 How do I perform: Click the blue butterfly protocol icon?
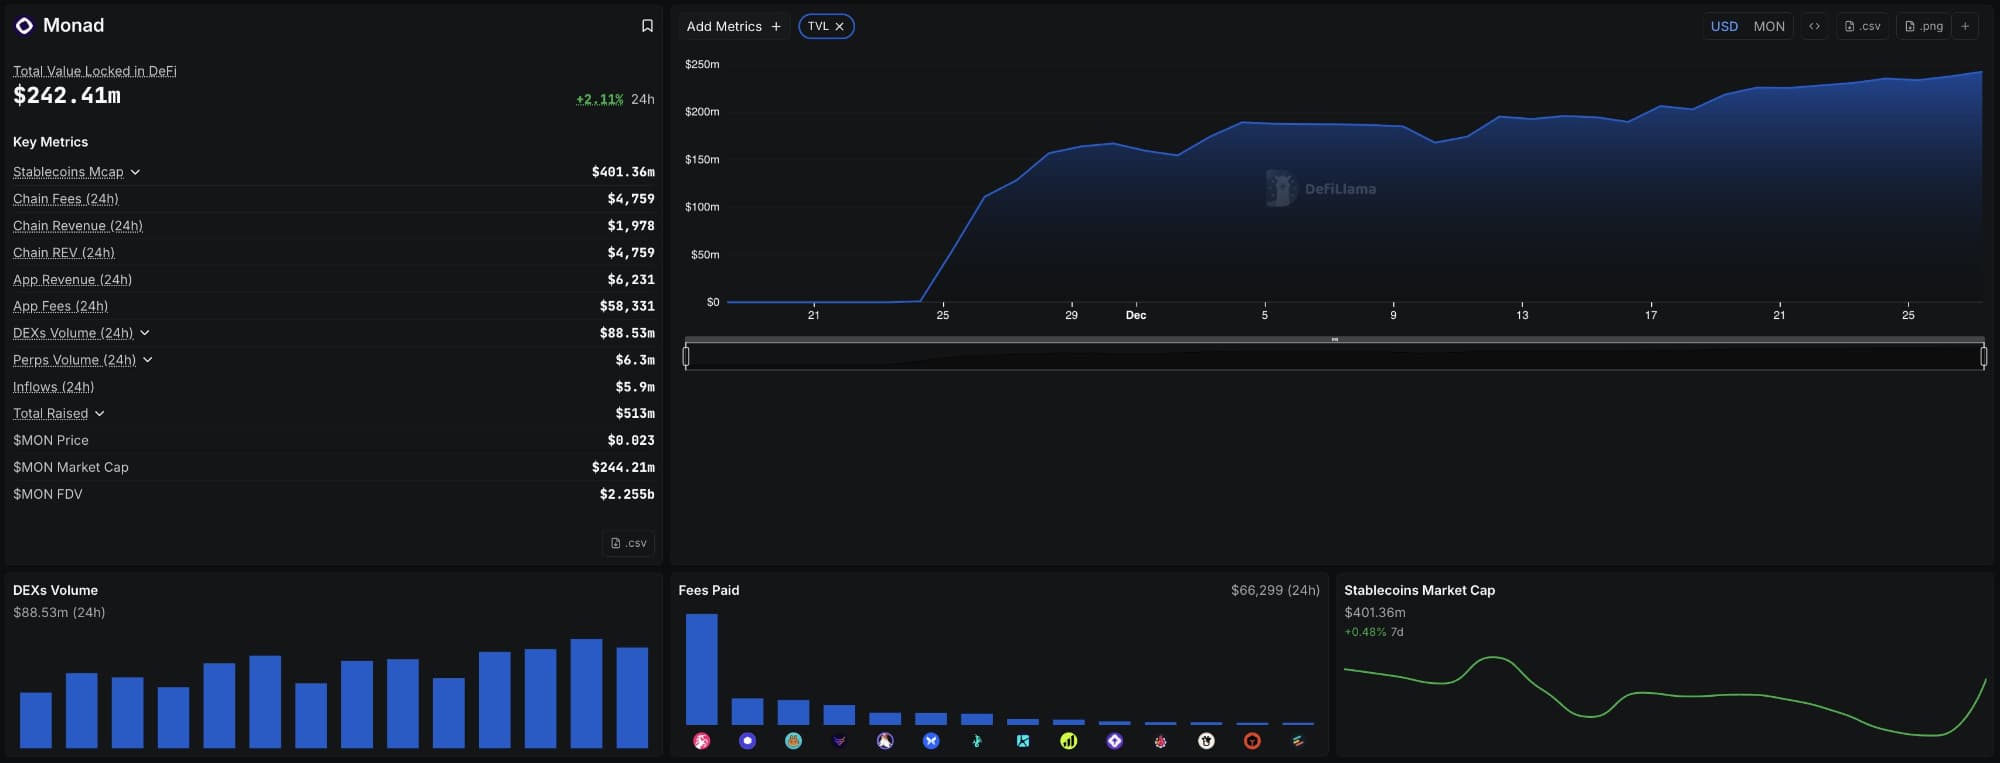pyautogui.click(x=931, y=741)
